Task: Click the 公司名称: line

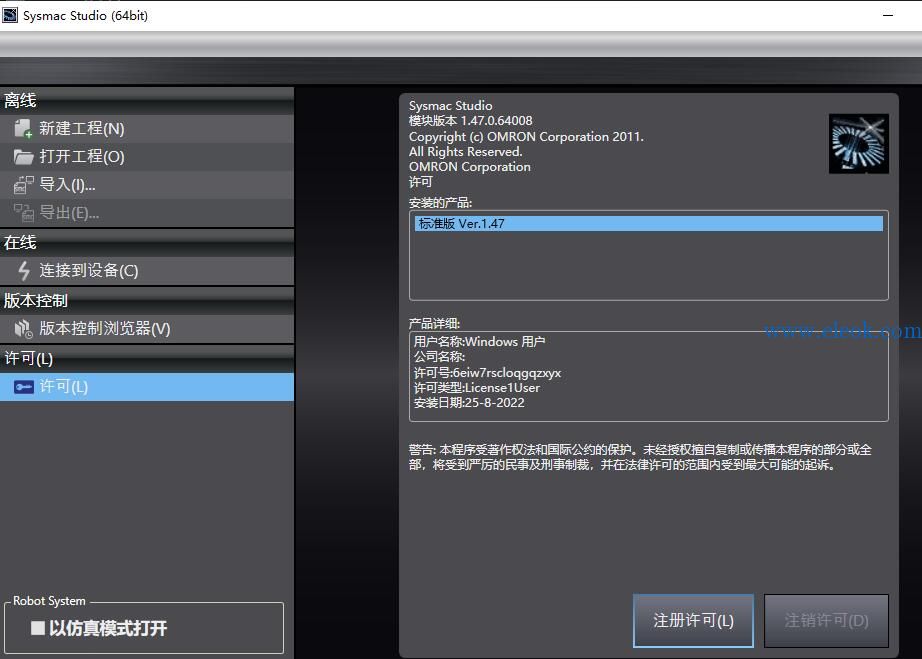Action: pyautogui.click(x=439, y=357)
